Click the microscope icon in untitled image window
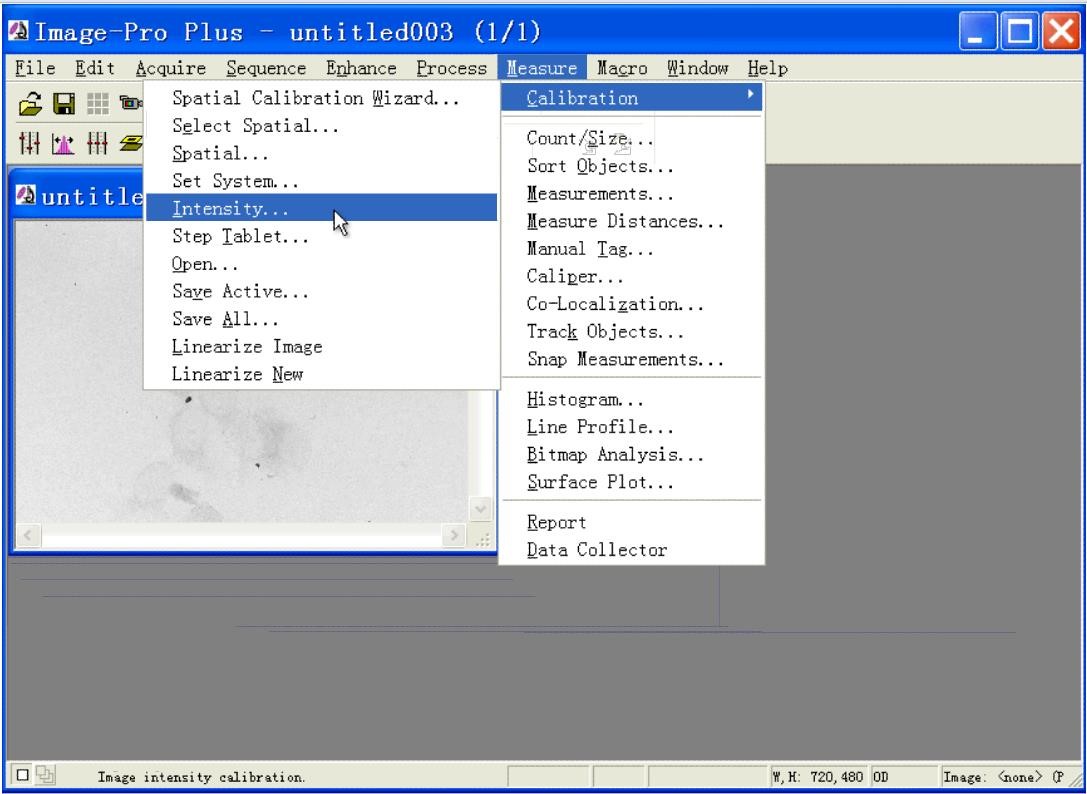1087x794 pixels. point(26,196)
